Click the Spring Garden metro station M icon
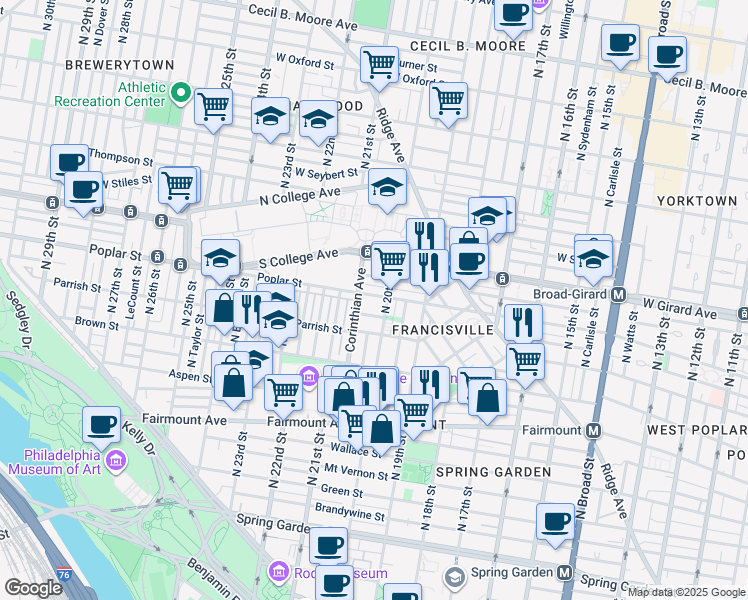This screenshot has width=748, height=600. (564, 572)
